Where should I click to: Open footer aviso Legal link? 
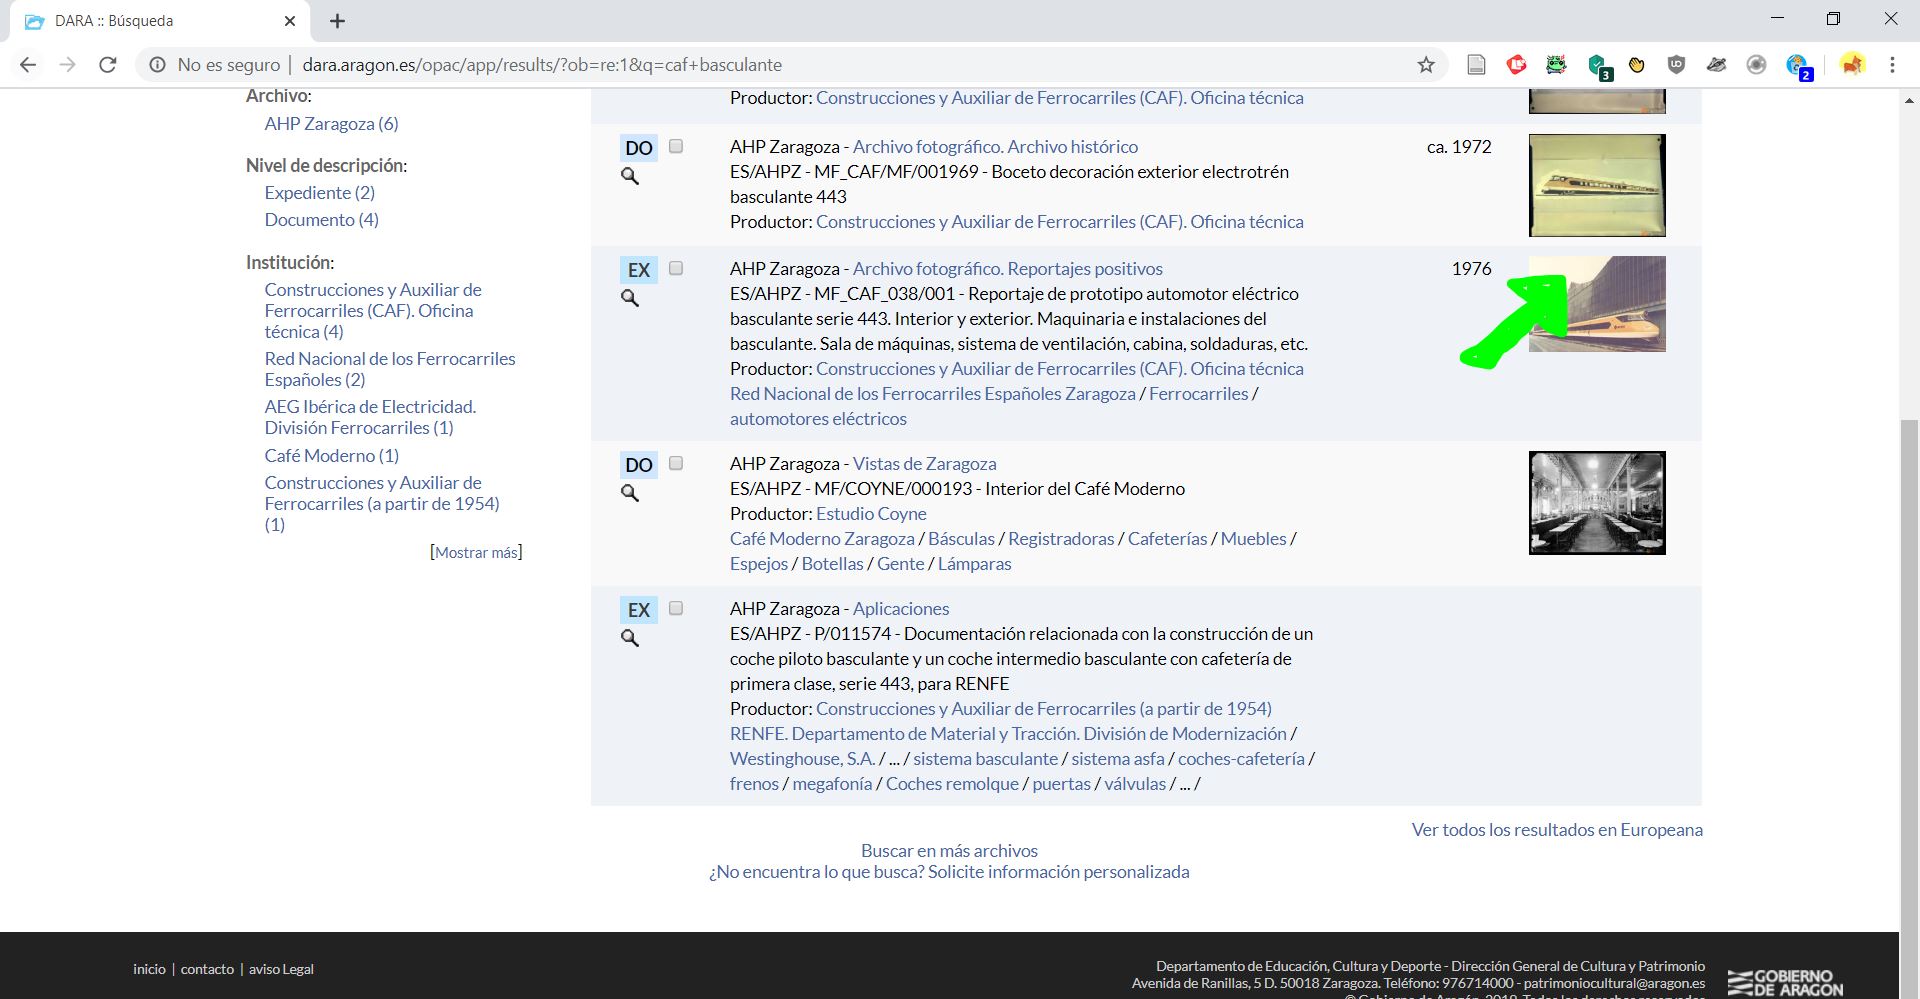[281, 969]
